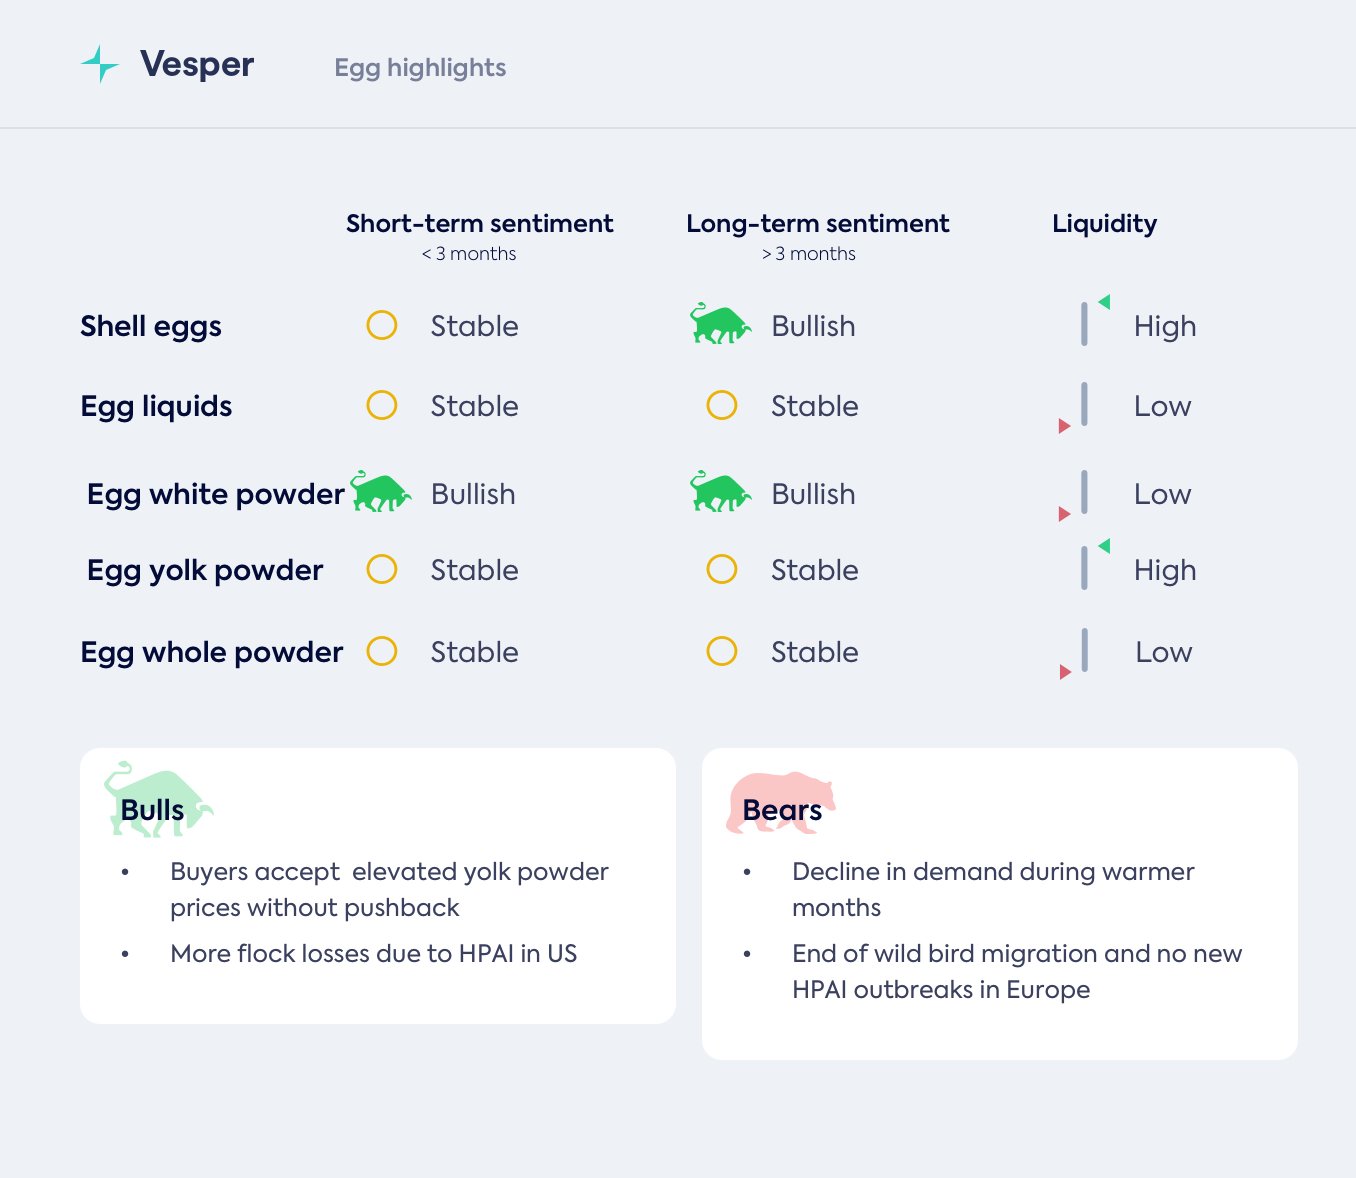
Task: Click the Shell eggs short-term stable circle
Action: 382,325
